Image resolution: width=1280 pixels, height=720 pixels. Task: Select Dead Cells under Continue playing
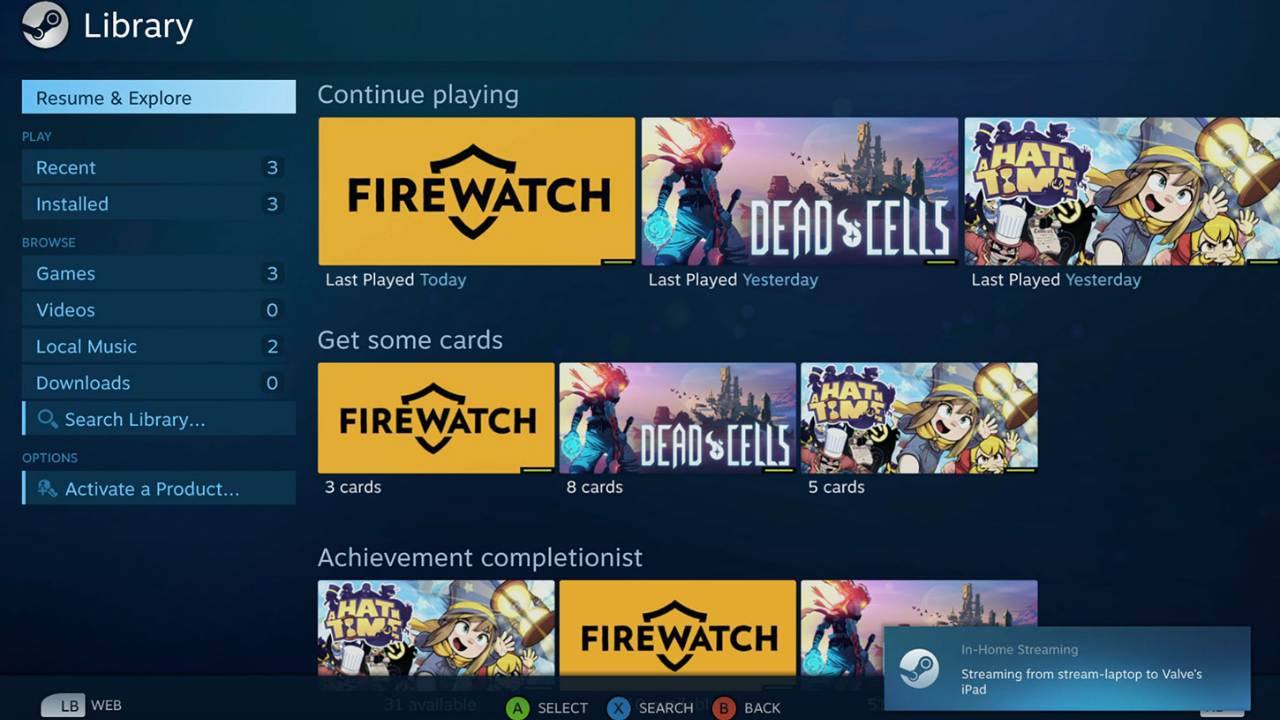tap(800, 191)
